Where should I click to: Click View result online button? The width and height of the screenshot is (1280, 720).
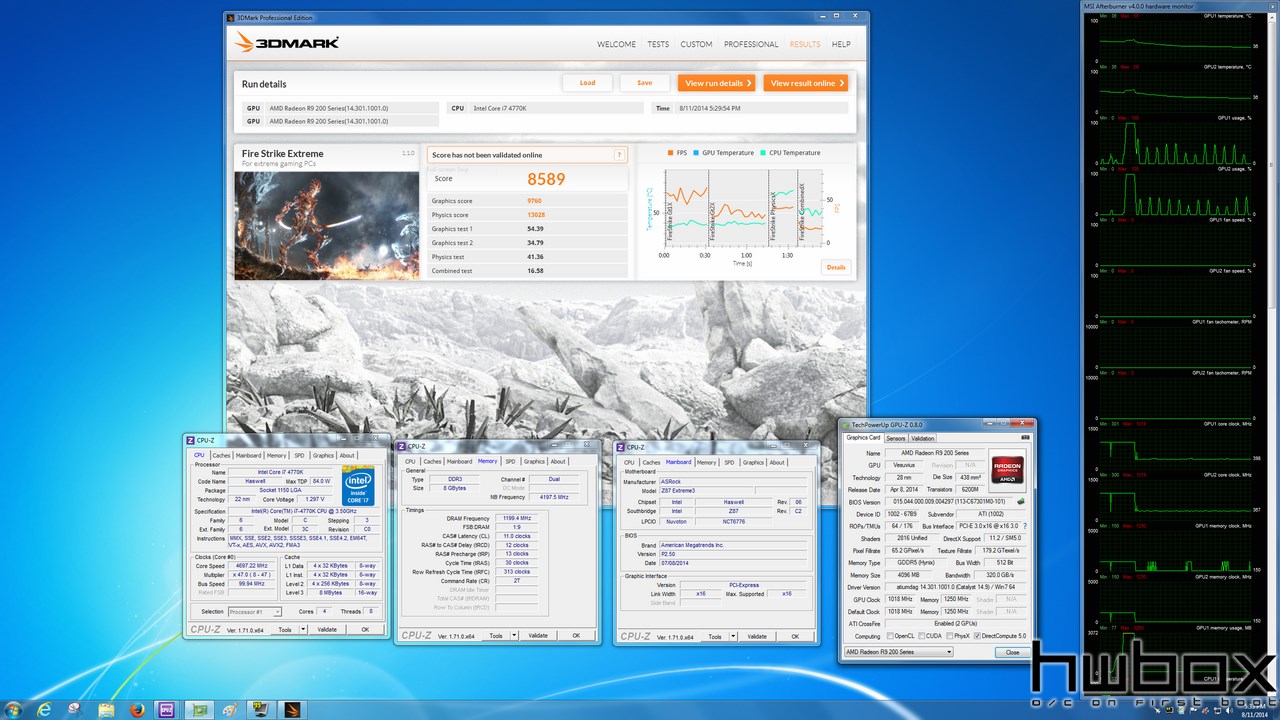(806, 83)
